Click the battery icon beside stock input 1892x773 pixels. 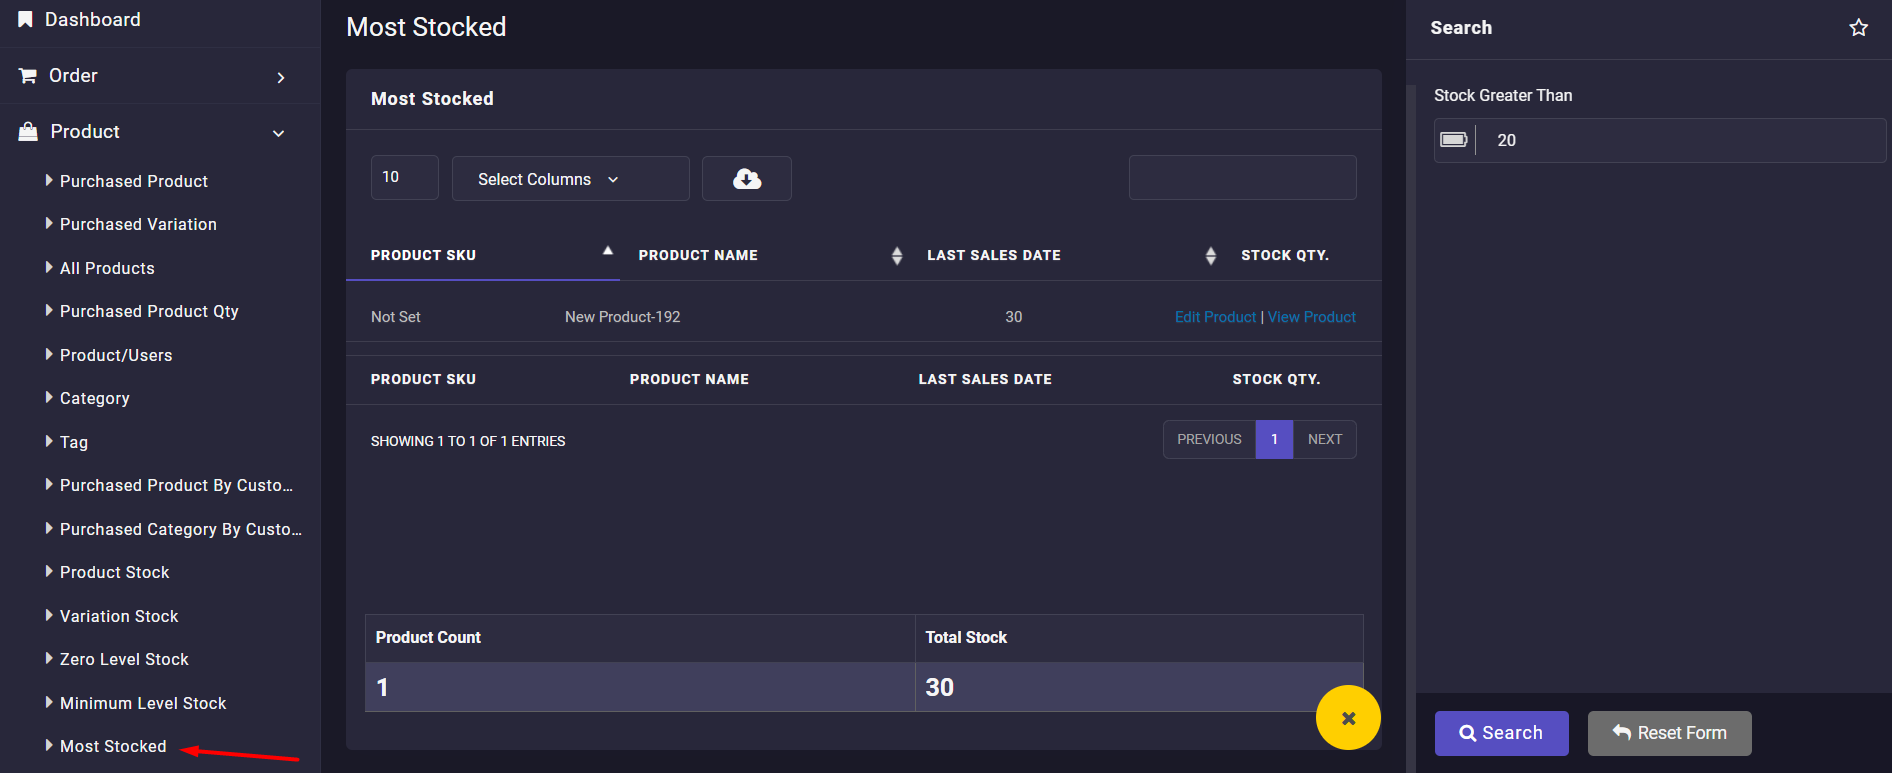click(x=1454, y=140)
